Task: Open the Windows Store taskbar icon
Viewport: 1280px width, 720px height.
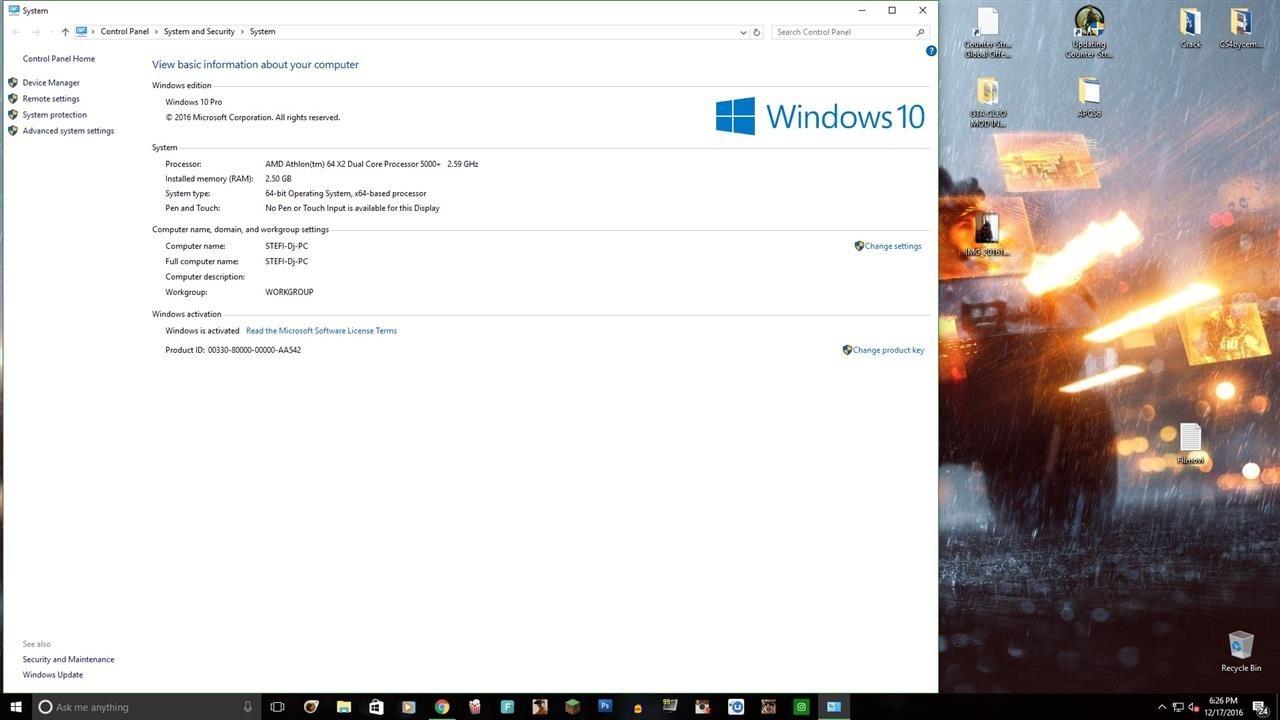Action: click(376, 707)
